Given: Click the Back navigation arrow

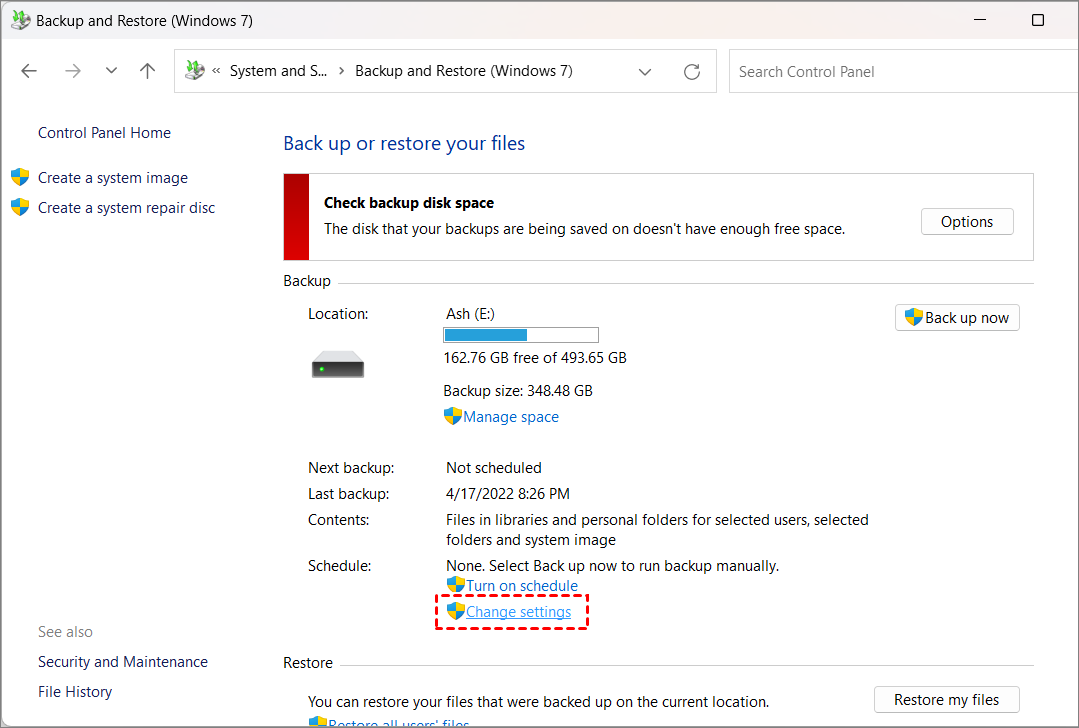Looking at the screenshot, I should coord(29,71).
